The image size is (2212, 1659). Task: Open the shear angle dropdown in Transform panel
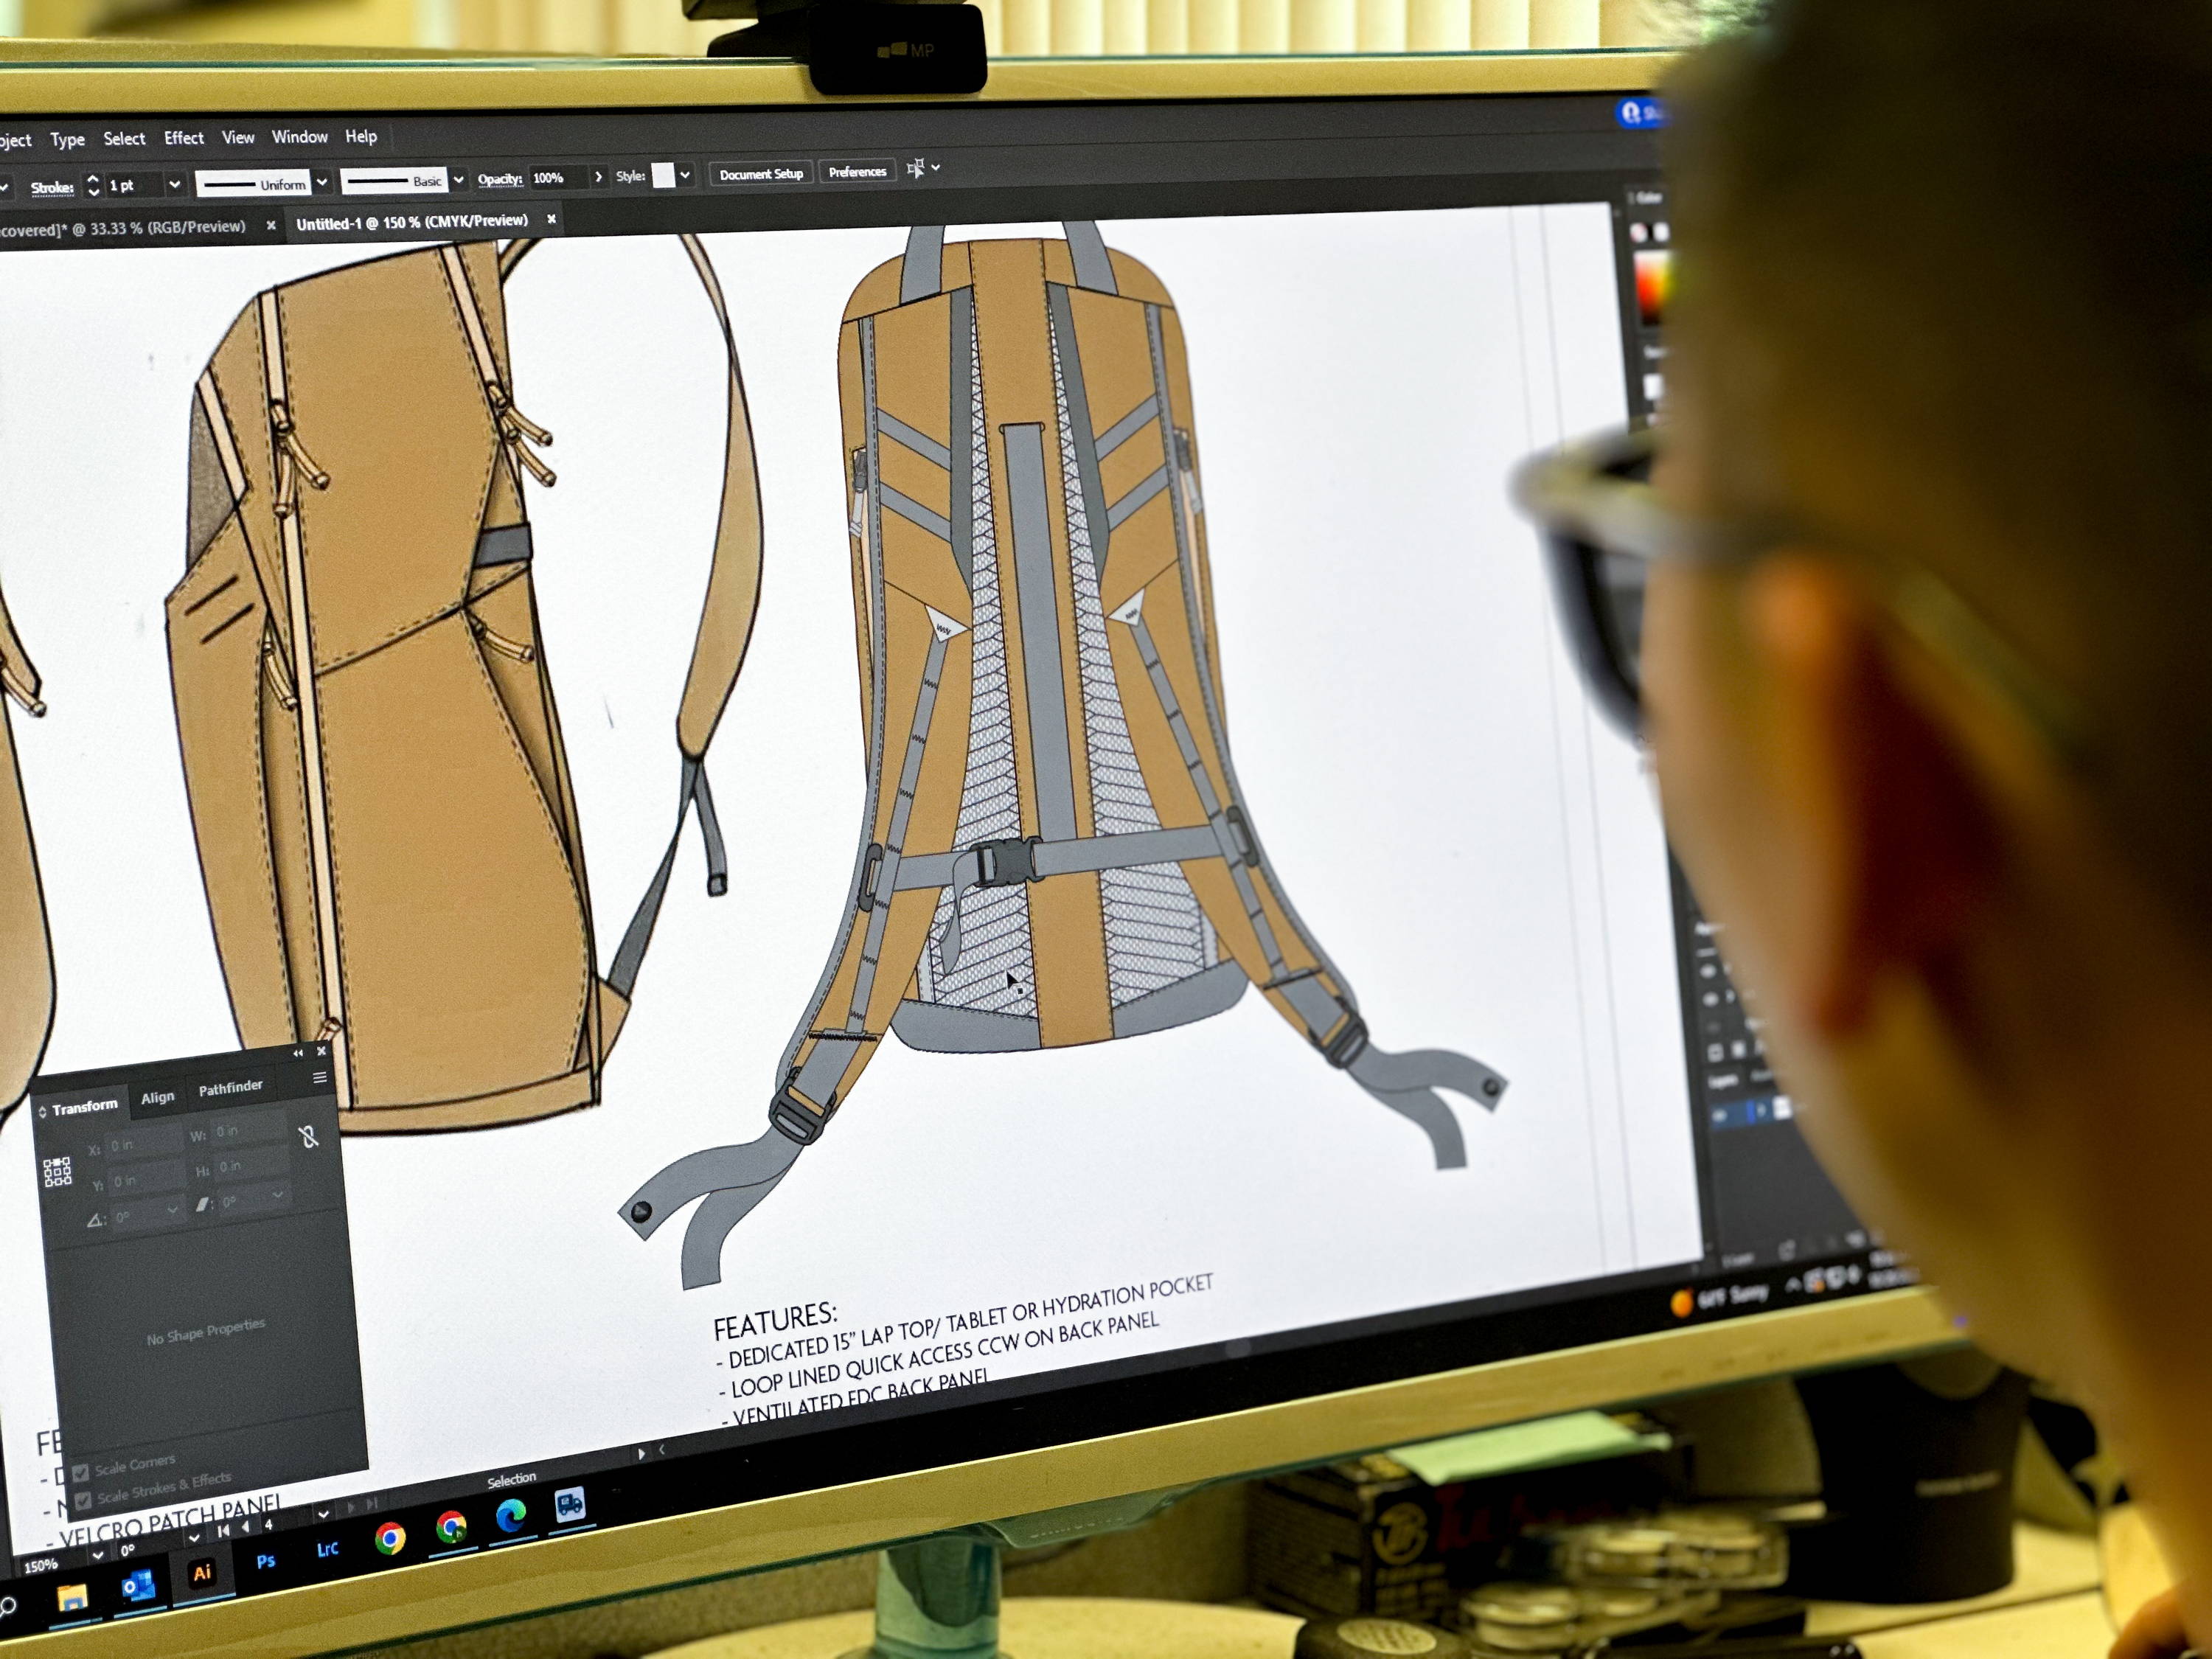(277, 1194)
